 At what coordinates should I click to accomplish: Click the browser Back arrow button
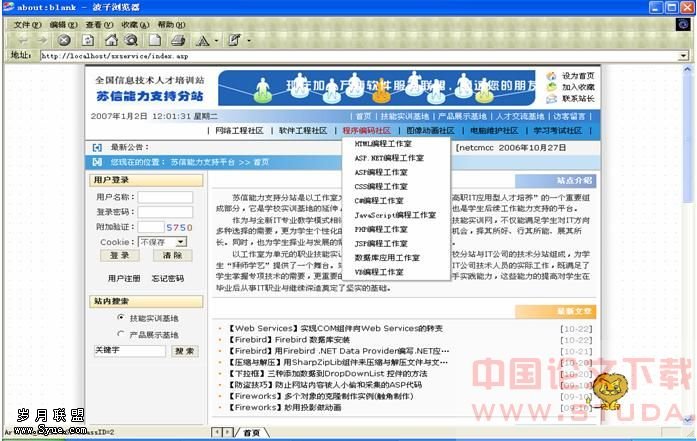point(22,40)
